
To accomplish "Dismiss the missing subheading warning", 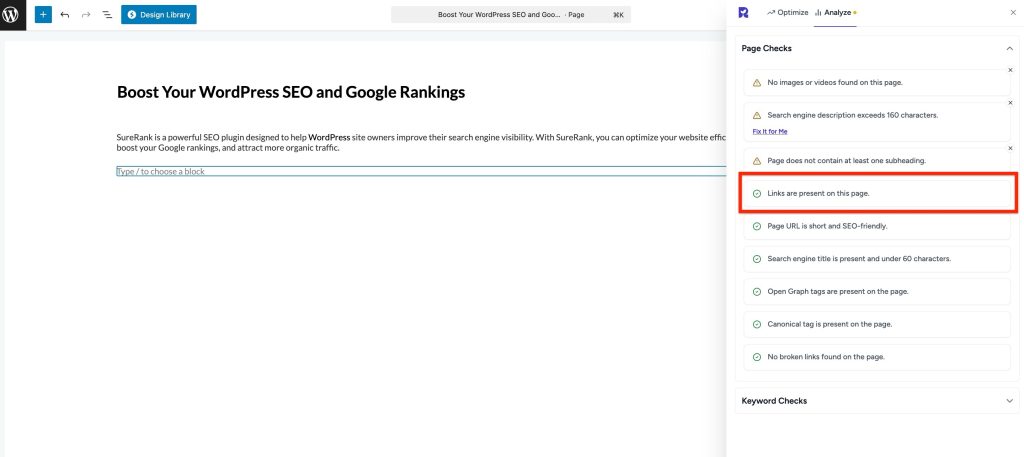I will [1010, 148].
